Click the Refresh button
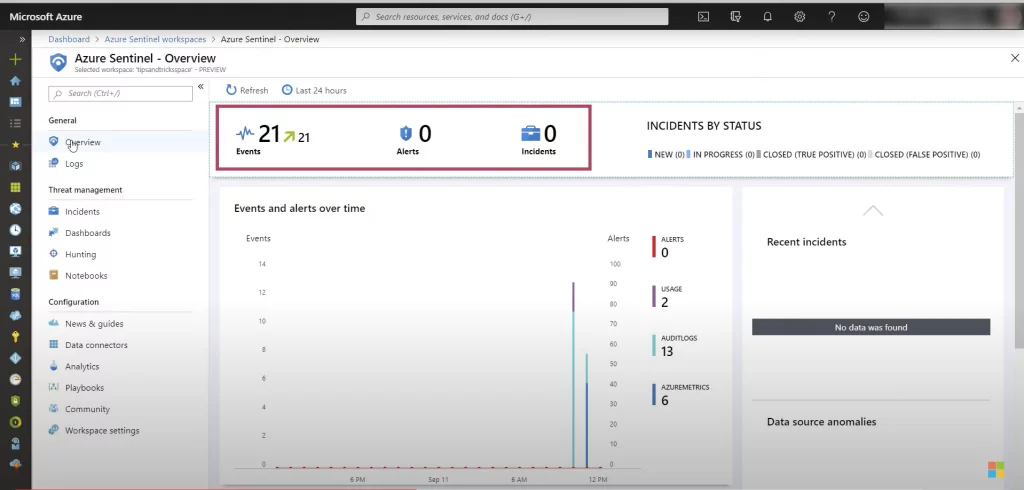 (x=246, y=90)
